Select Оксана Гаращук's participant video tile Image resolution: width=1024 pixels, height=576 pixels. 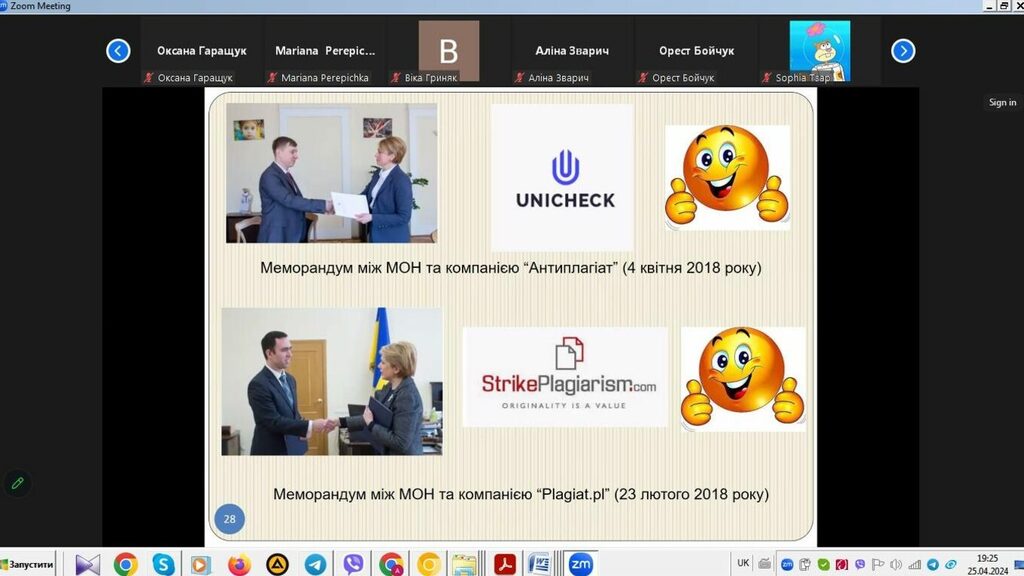point(201,51)
